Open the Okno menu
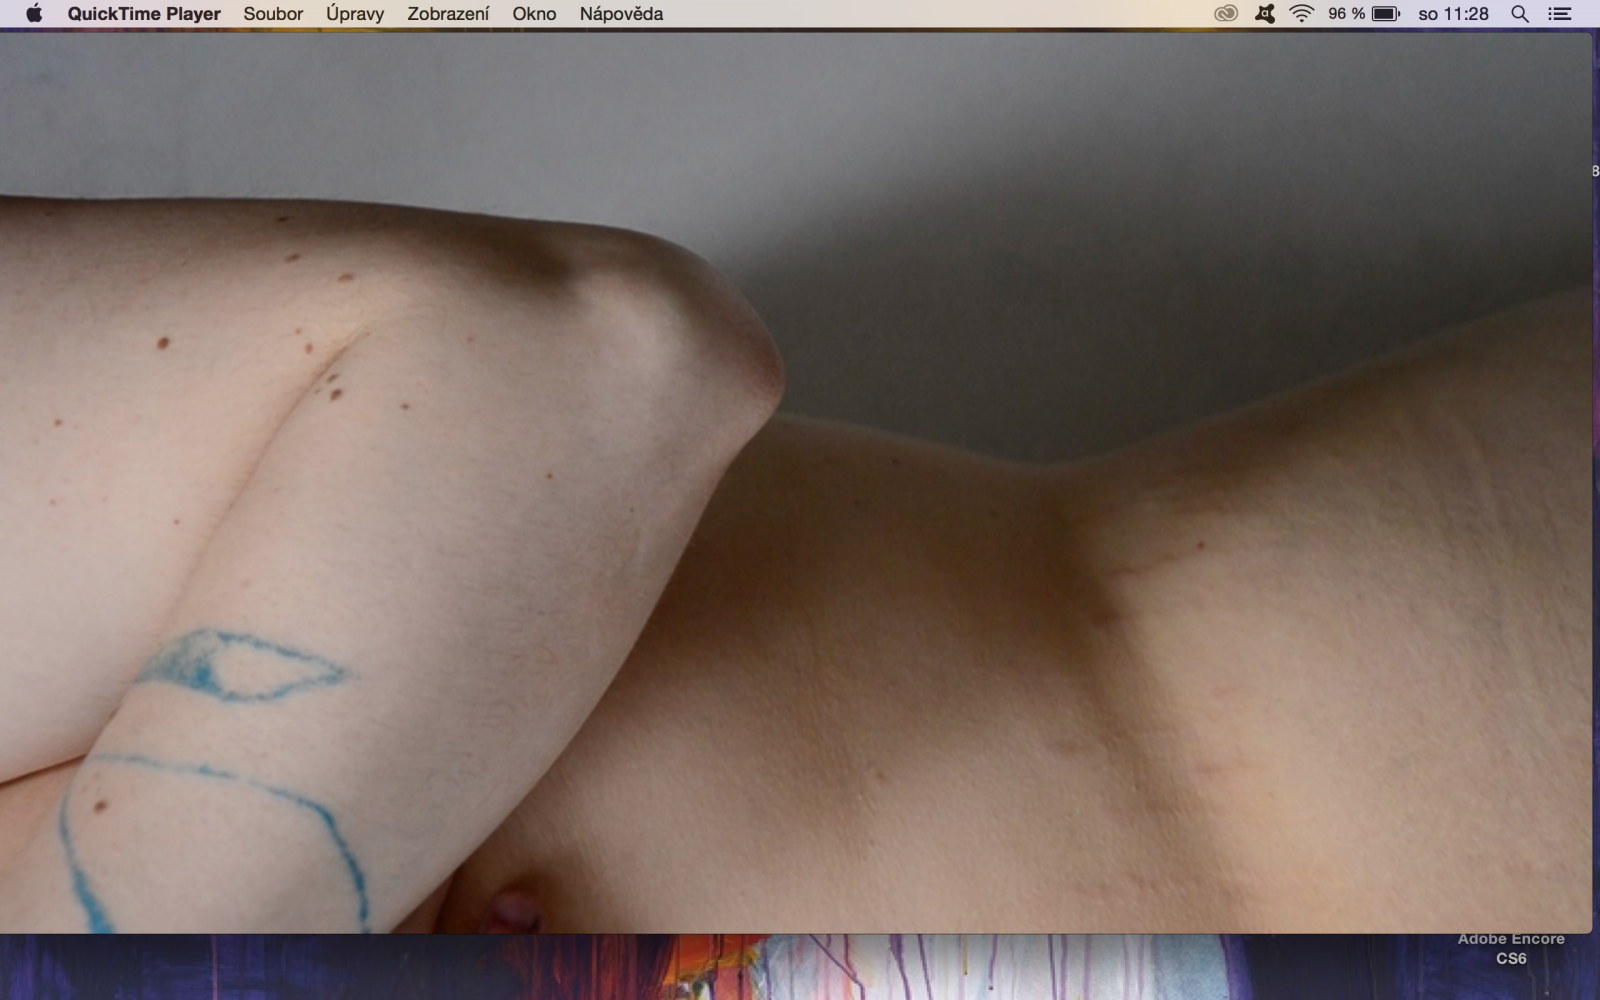 coord(534,14)
